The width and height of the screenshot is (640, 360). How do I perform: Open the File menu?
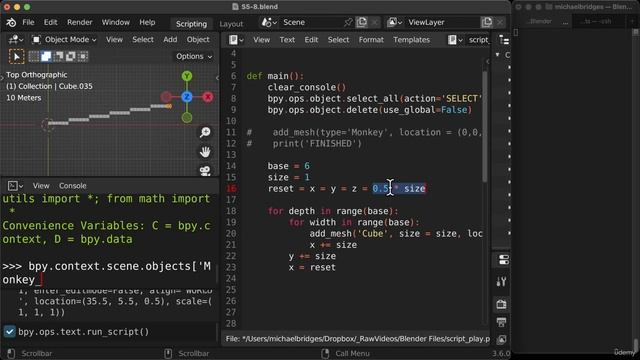[28, 22]
